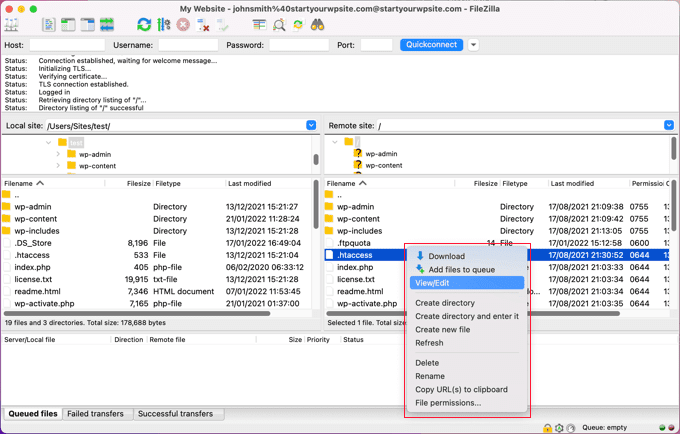Select View/Edit in context menu
This screenshot has width=680, height=434.
coord(467,283)
